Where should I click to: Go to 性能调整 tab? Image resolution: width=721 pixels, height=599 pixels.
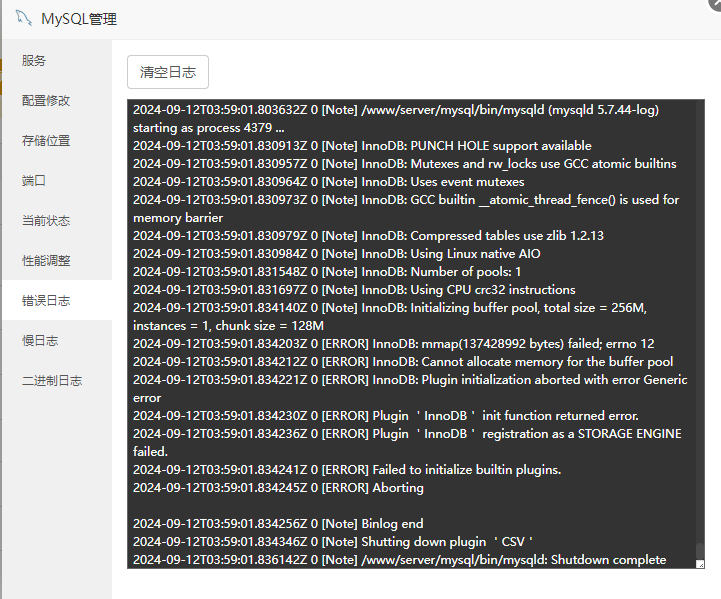click(x=57, y=260)
